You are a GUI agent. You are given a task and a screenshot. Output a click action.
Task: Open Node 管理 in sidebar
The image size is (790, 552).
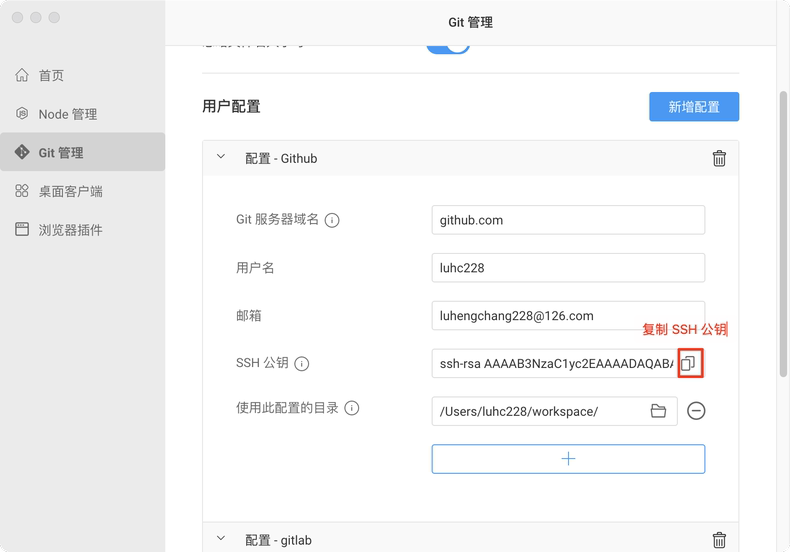coord(82,114)
